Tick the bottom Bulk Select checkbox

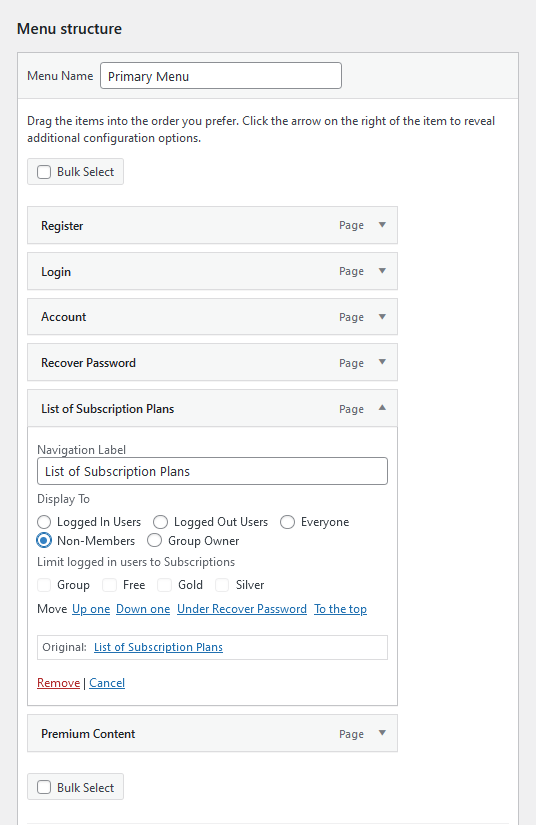(x=44, y=787)
